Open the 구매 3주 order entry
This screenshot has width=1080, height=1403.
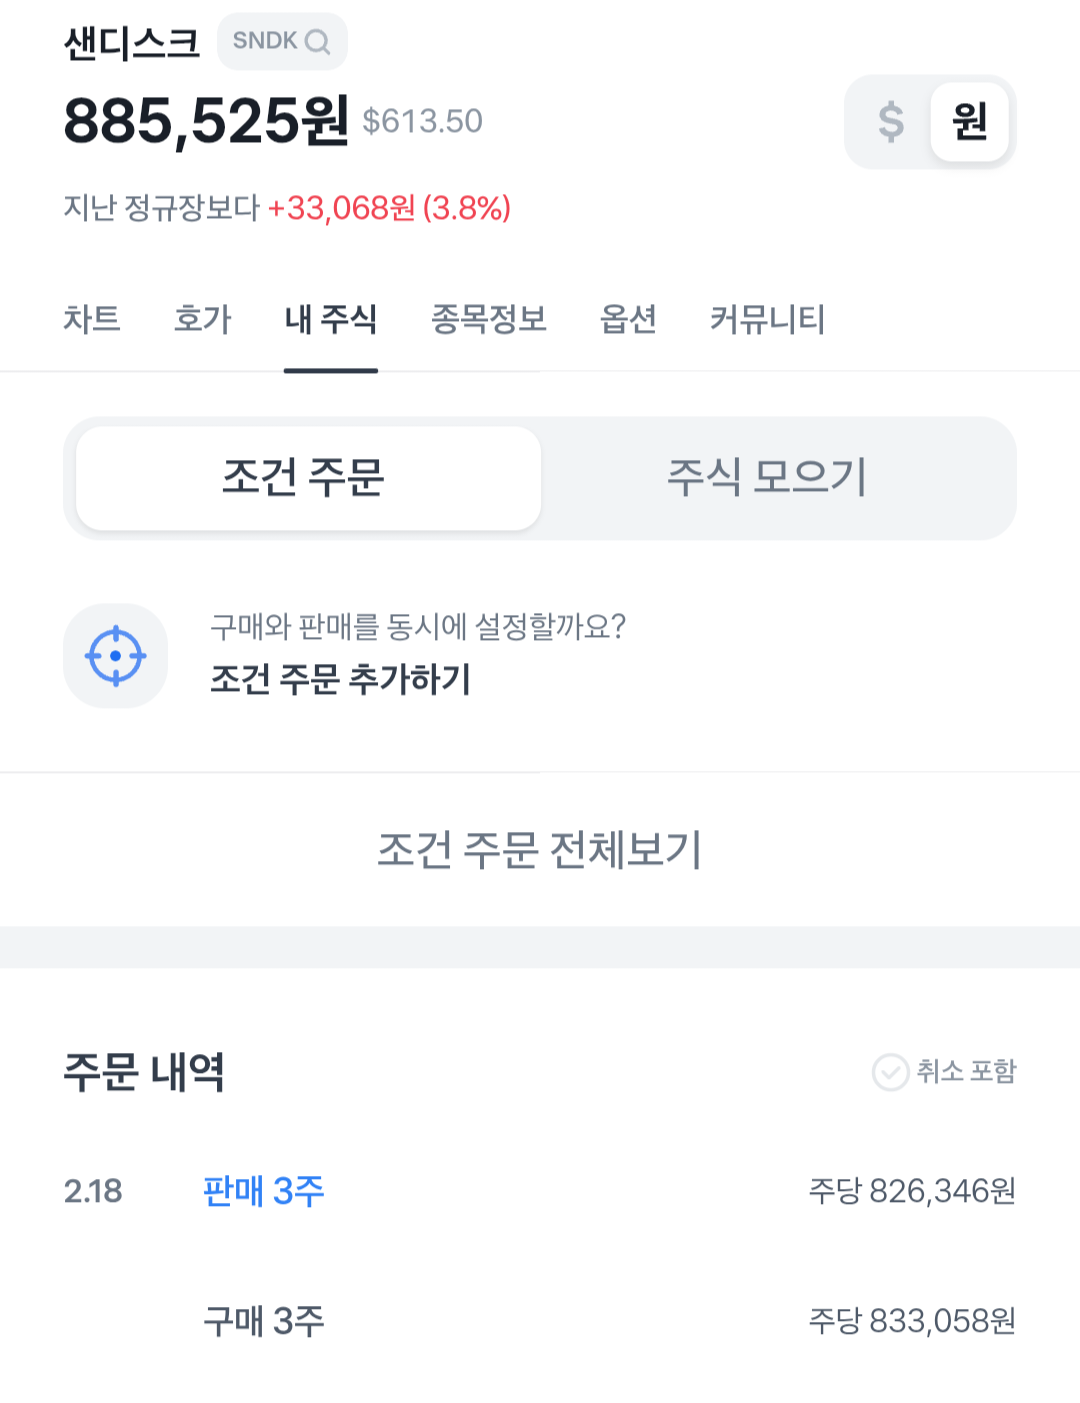click(x=264, y=1321)
